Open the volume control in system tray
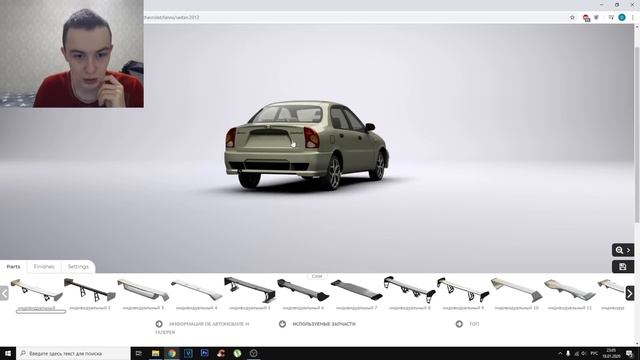 tap(584, 353)
